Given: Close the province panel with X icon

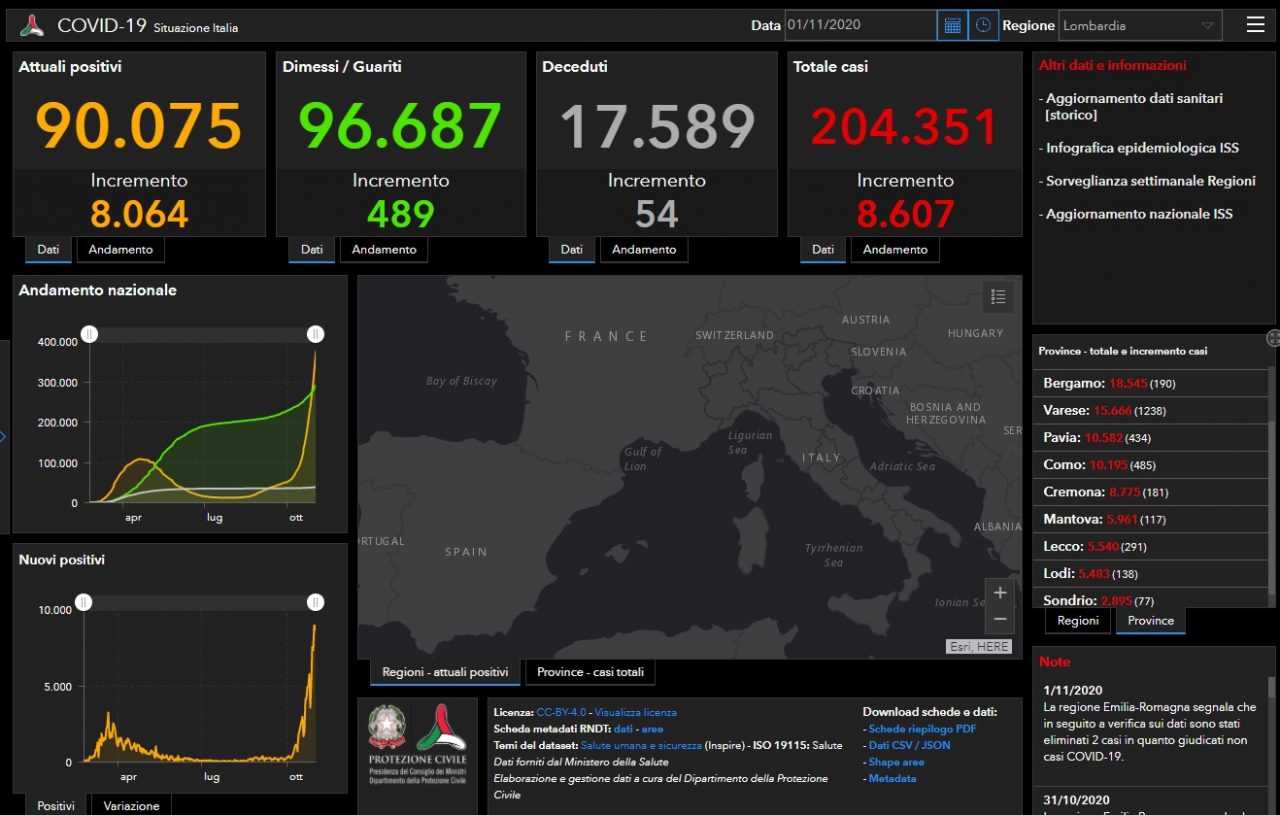Looking at the screenshot, I should tap(1273, 338).
